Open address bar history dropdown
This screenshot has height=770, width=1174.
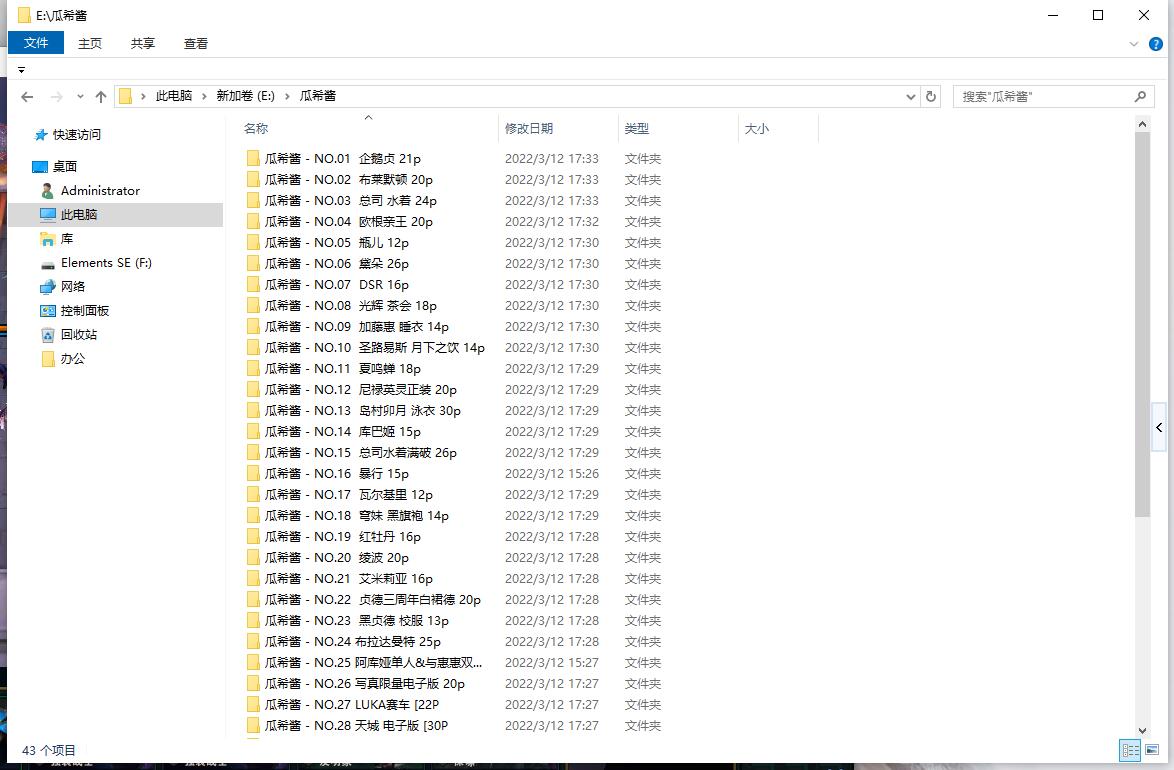coord(910,97)
